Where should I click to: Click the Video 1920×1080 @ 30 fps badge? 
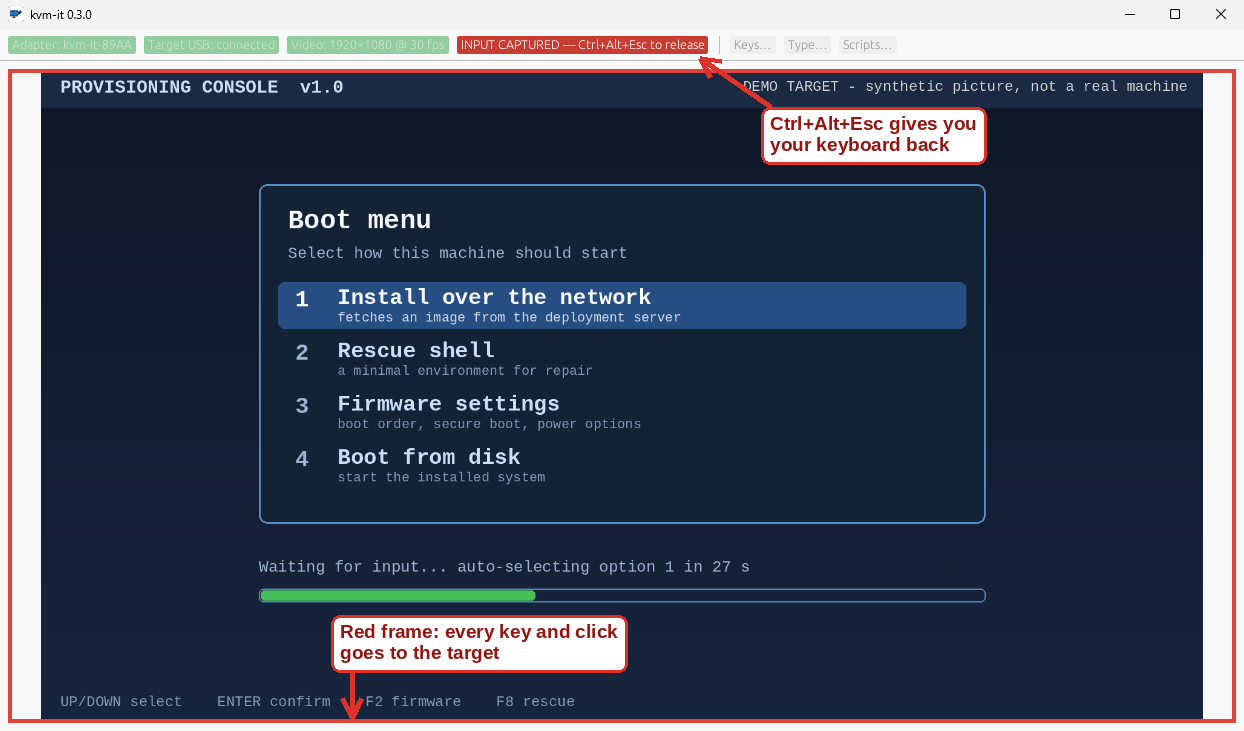point(368,45)
